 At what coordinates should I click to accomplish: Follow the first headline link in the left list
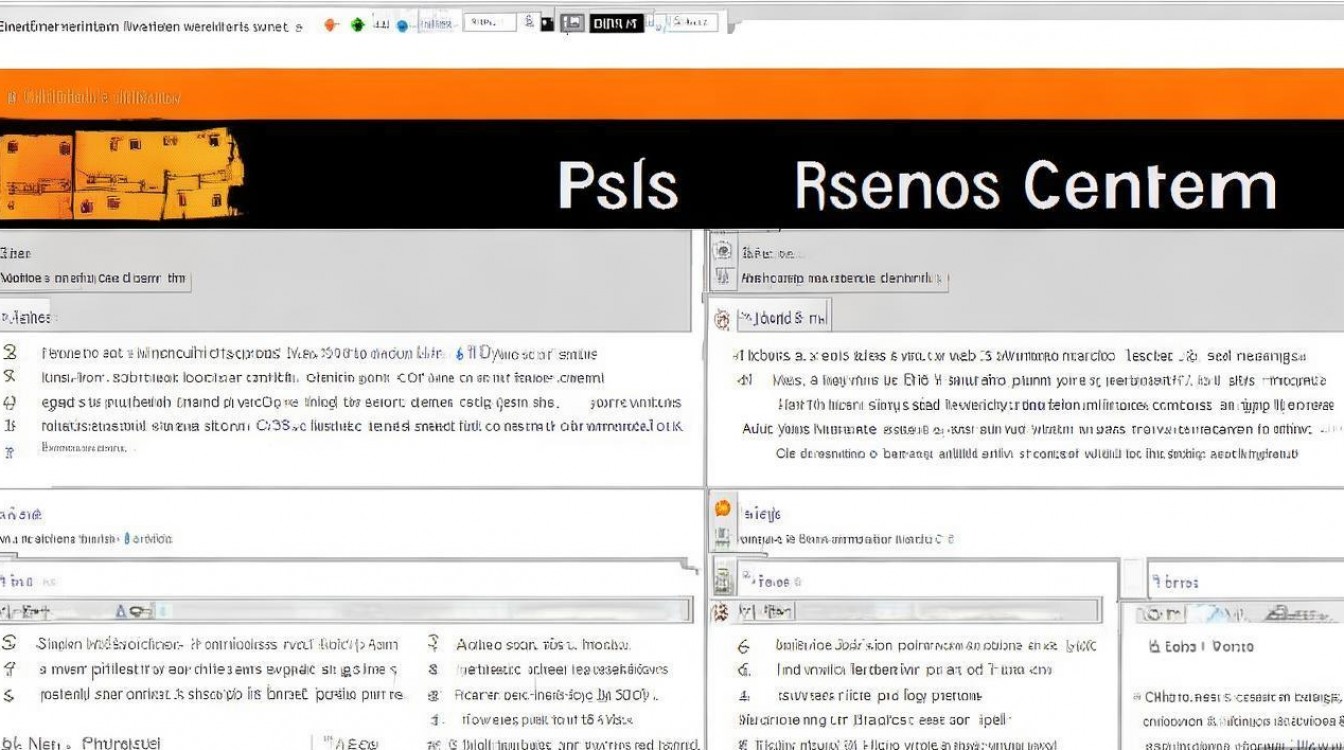[300, 352]
